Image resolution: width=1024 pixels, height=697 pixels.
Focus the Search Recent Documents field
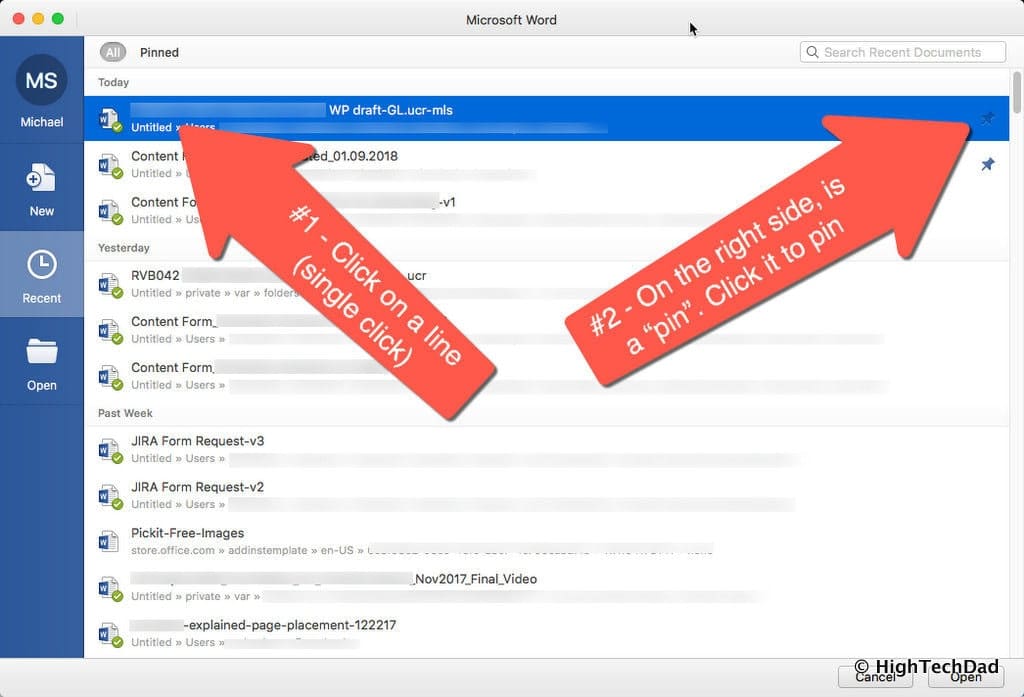pos(903,52)
